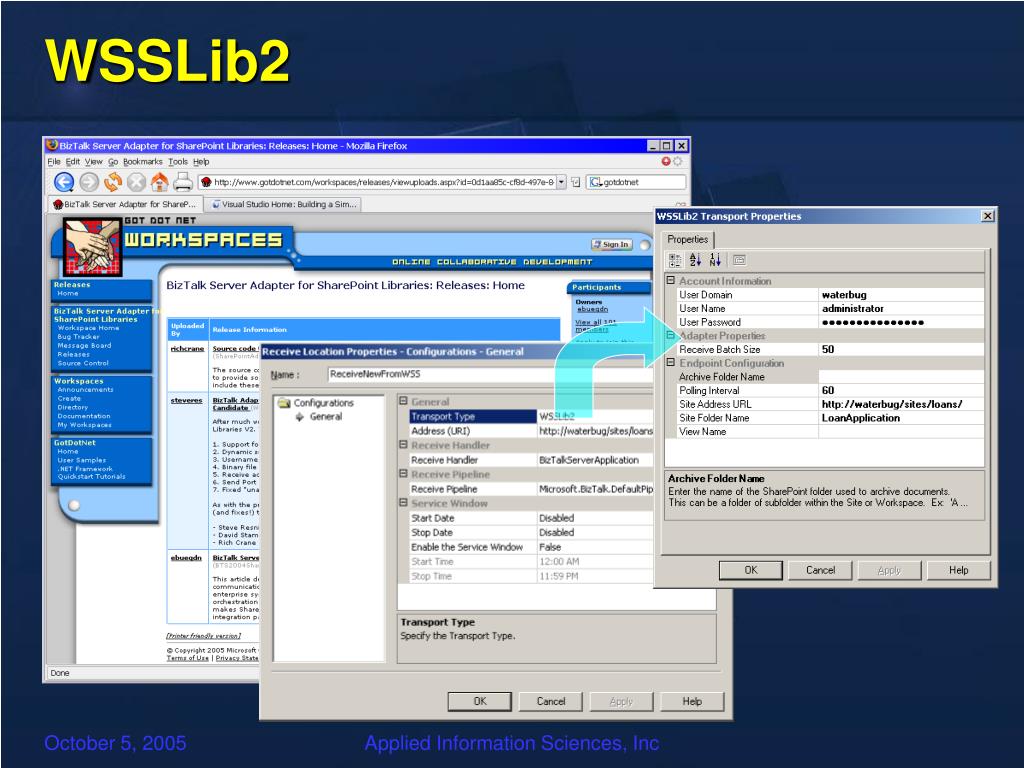
Task: Click the empty Archive Folder Name value field
Action: (901, 377)
